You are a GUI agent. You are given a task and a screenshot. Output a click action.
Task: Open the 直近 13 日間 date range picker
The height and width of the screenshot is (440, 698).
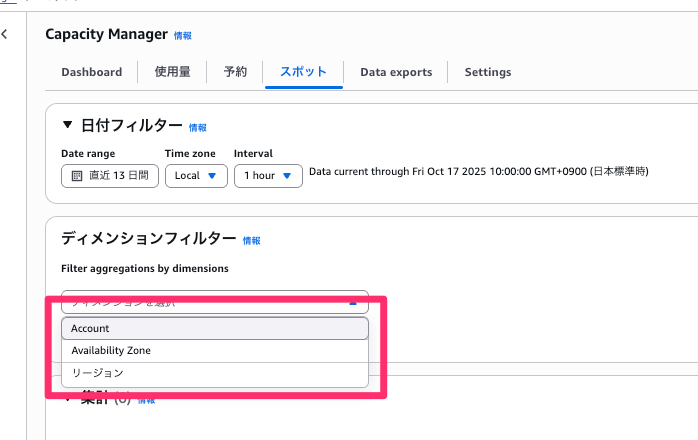109,175
